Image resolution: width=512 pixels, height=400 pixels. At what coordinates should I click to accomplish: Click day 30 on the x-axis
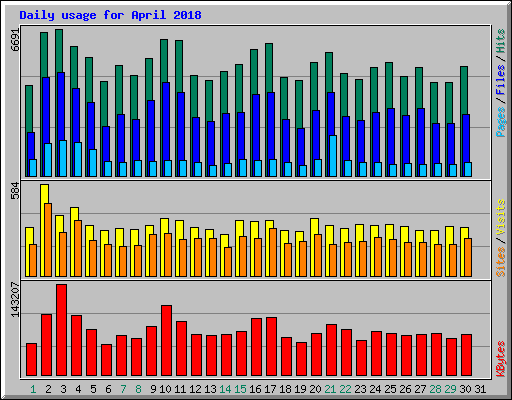click(x=465, y=389)
